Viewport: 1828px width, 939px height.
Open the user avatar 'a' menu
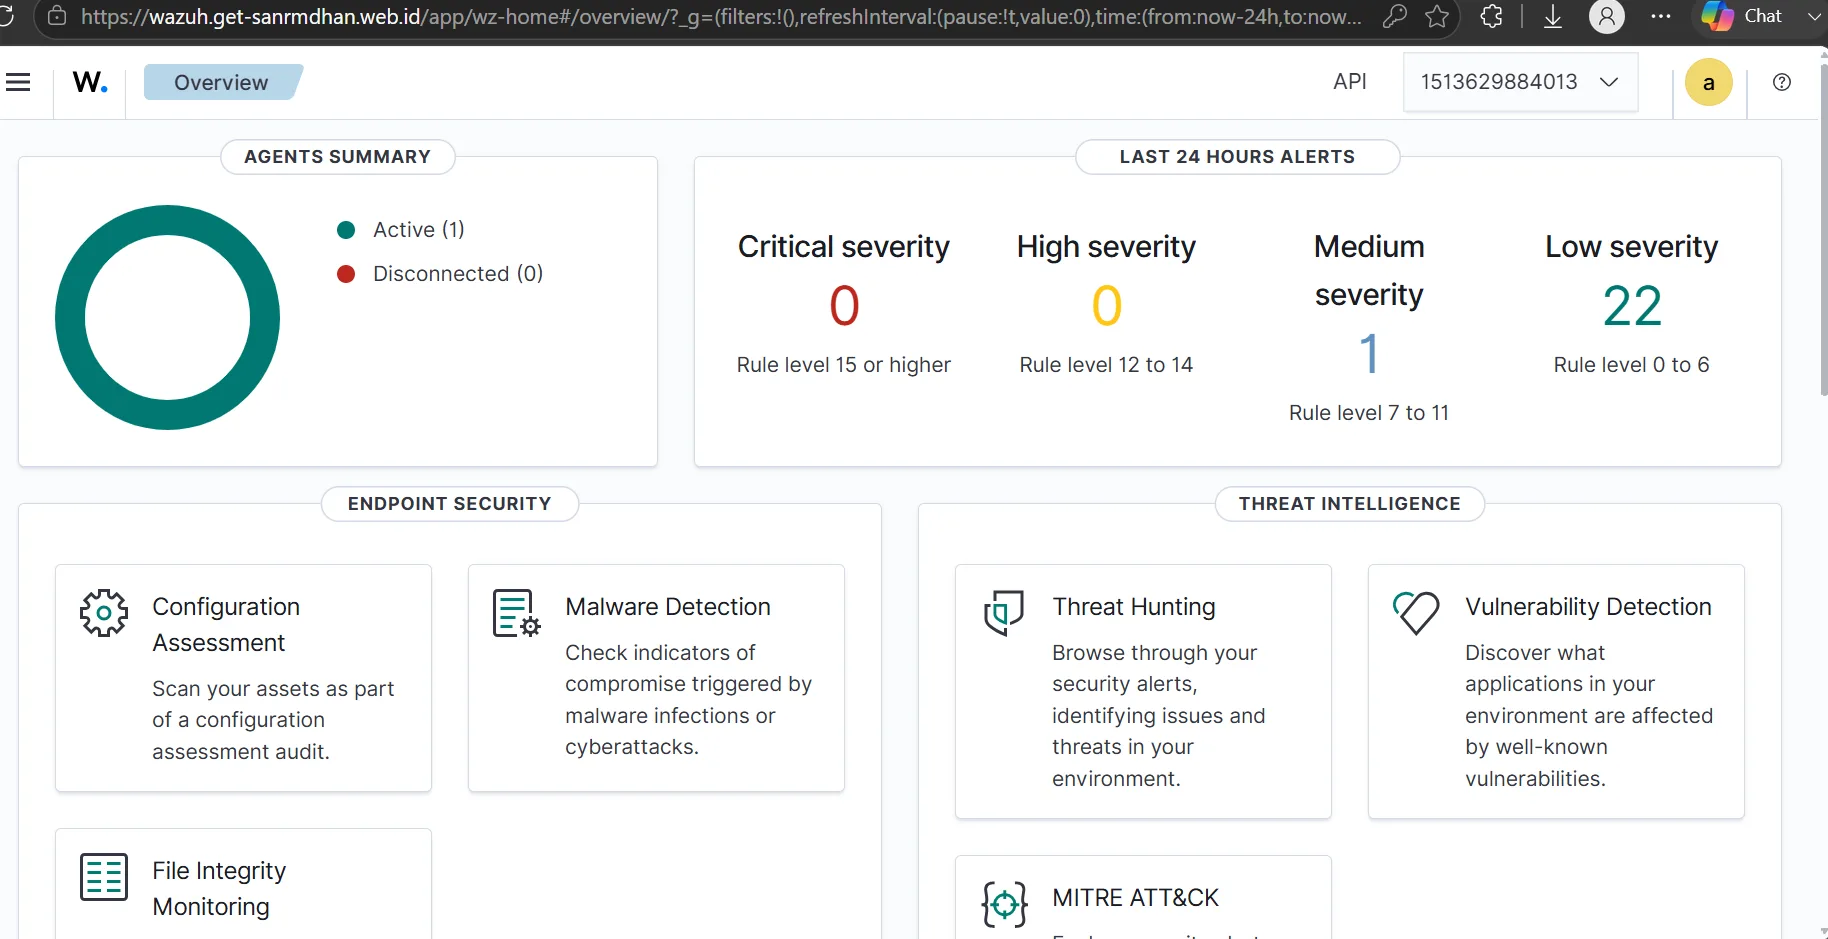[x=1709, y=83]
